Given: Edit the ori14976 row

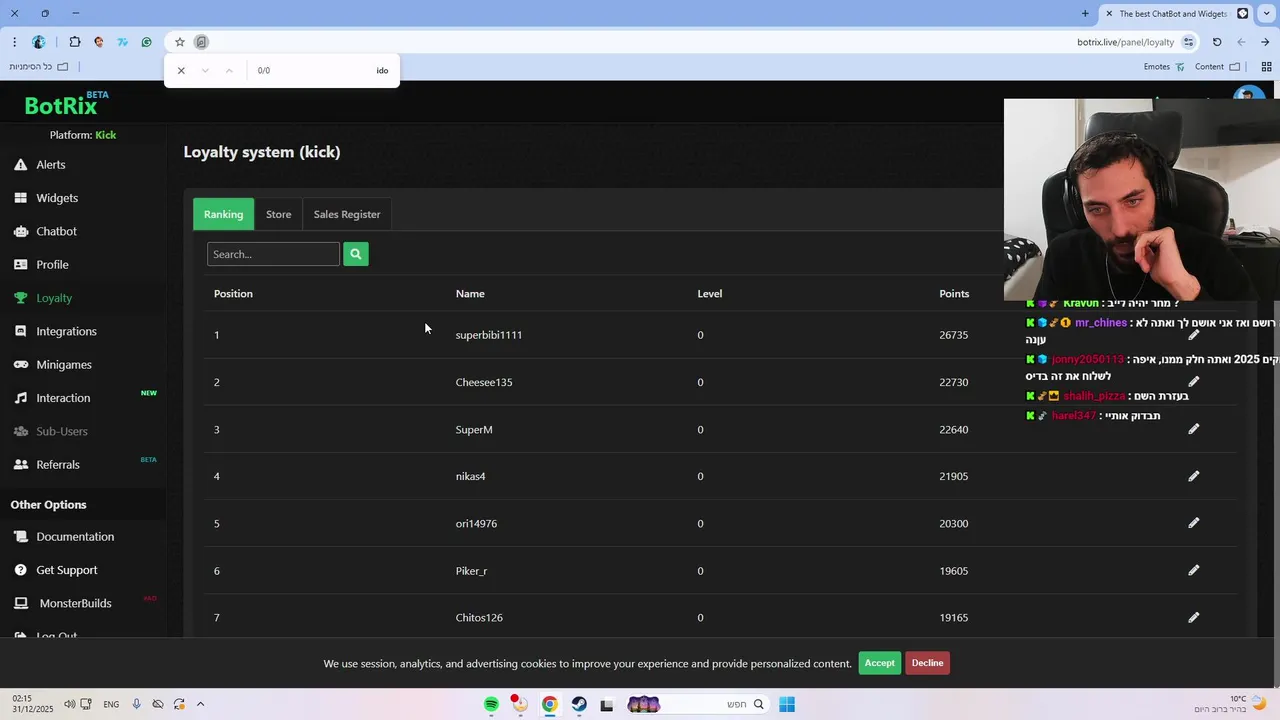Looking at the screenshot, I should [1193, 523].
